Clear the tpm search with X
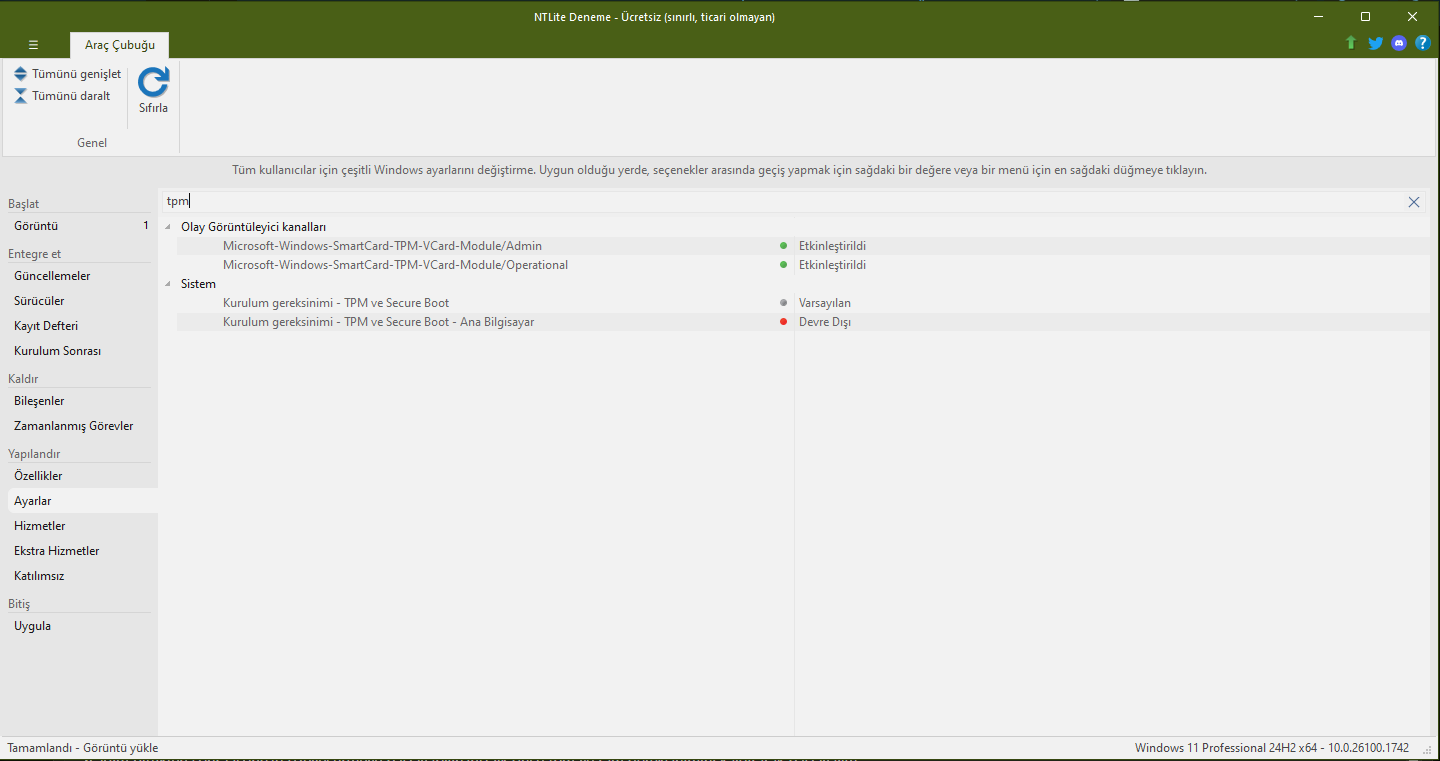1440x761 pixels. click(1414, 202)
